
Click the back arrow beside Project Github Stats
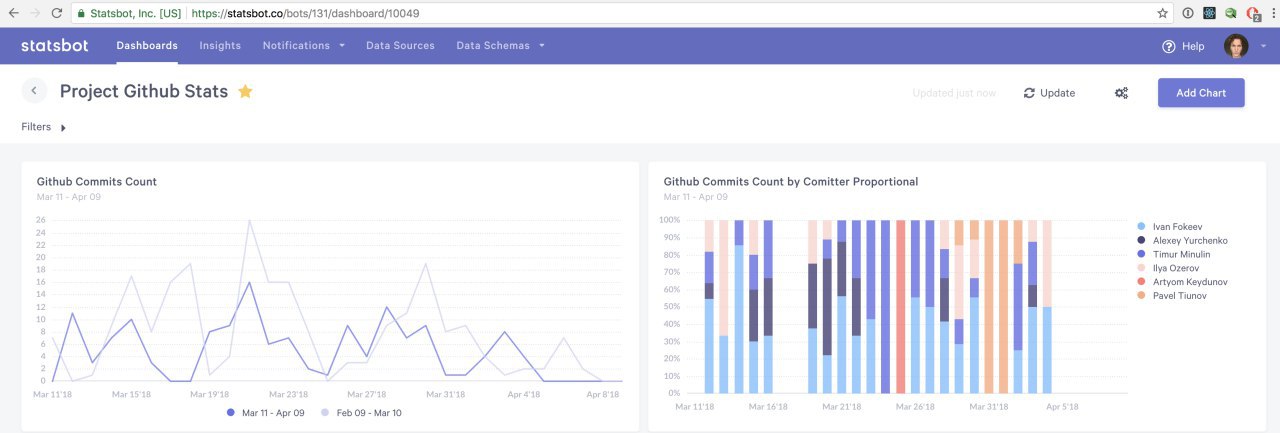tap(34, 91)
